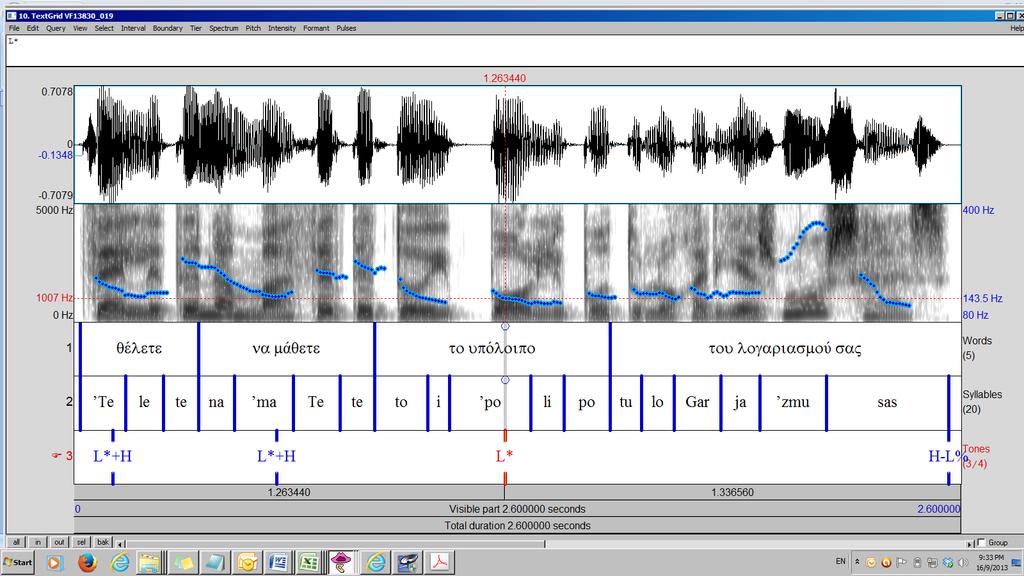Open Outlook taskbar icon
This screenshot has width=1024, height=576.
pyautogui.click(x=247, y=562)
